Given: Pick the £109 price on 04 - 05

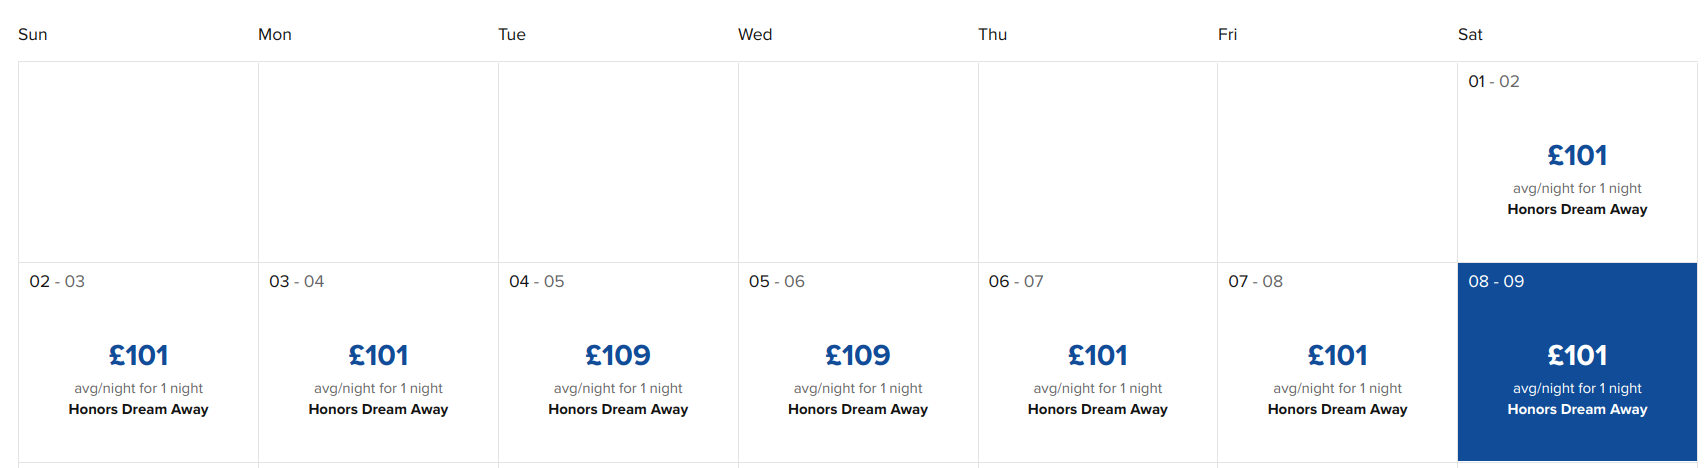Looking at the screenshot, I should [618, 355].
